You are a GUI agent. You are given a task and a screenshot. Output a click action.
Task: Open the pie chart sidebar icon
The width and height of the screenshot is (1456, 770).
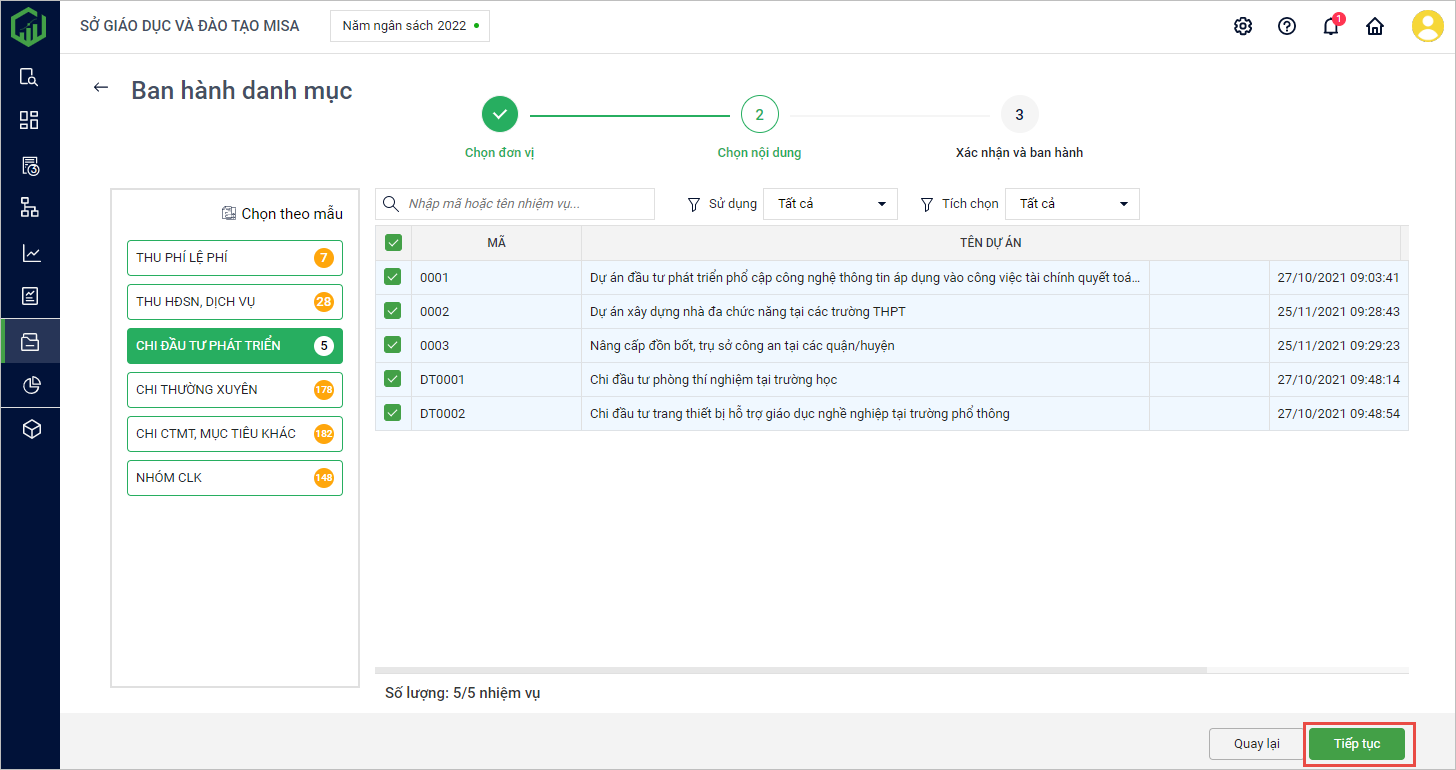click(x=30, y=385)
